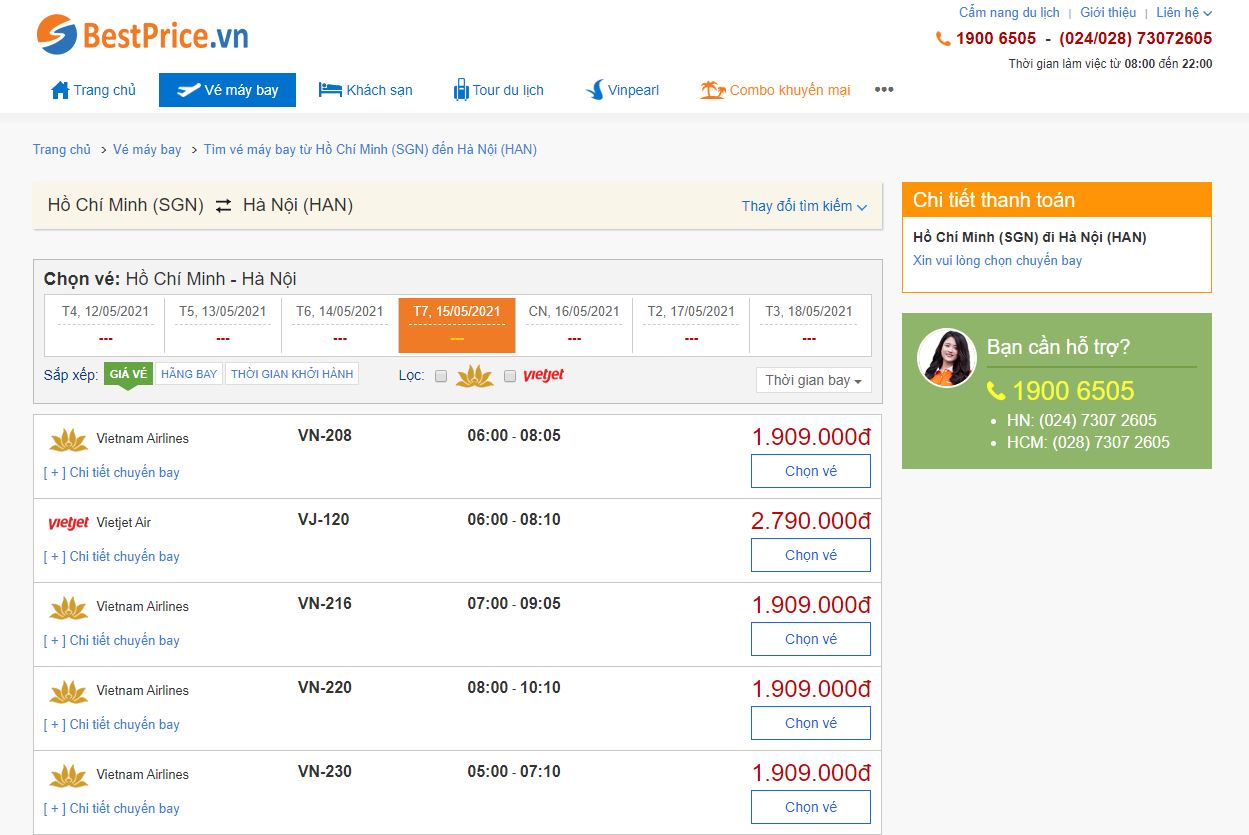Viewport: 1249px width, 835px height.
Task: Sort flights by GIÁ VÉ
Action: (128, 374)
